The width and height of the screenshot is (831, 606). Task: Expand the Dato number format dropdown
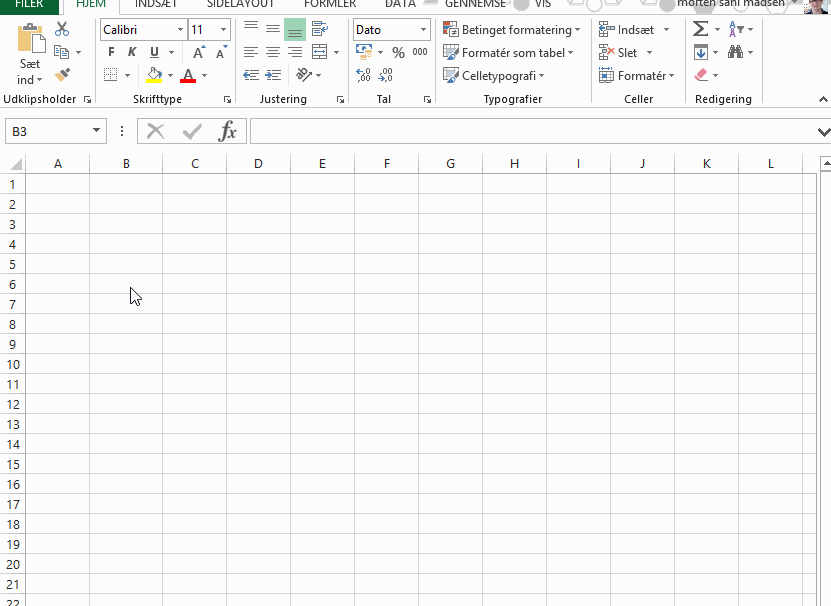[423, 30]
